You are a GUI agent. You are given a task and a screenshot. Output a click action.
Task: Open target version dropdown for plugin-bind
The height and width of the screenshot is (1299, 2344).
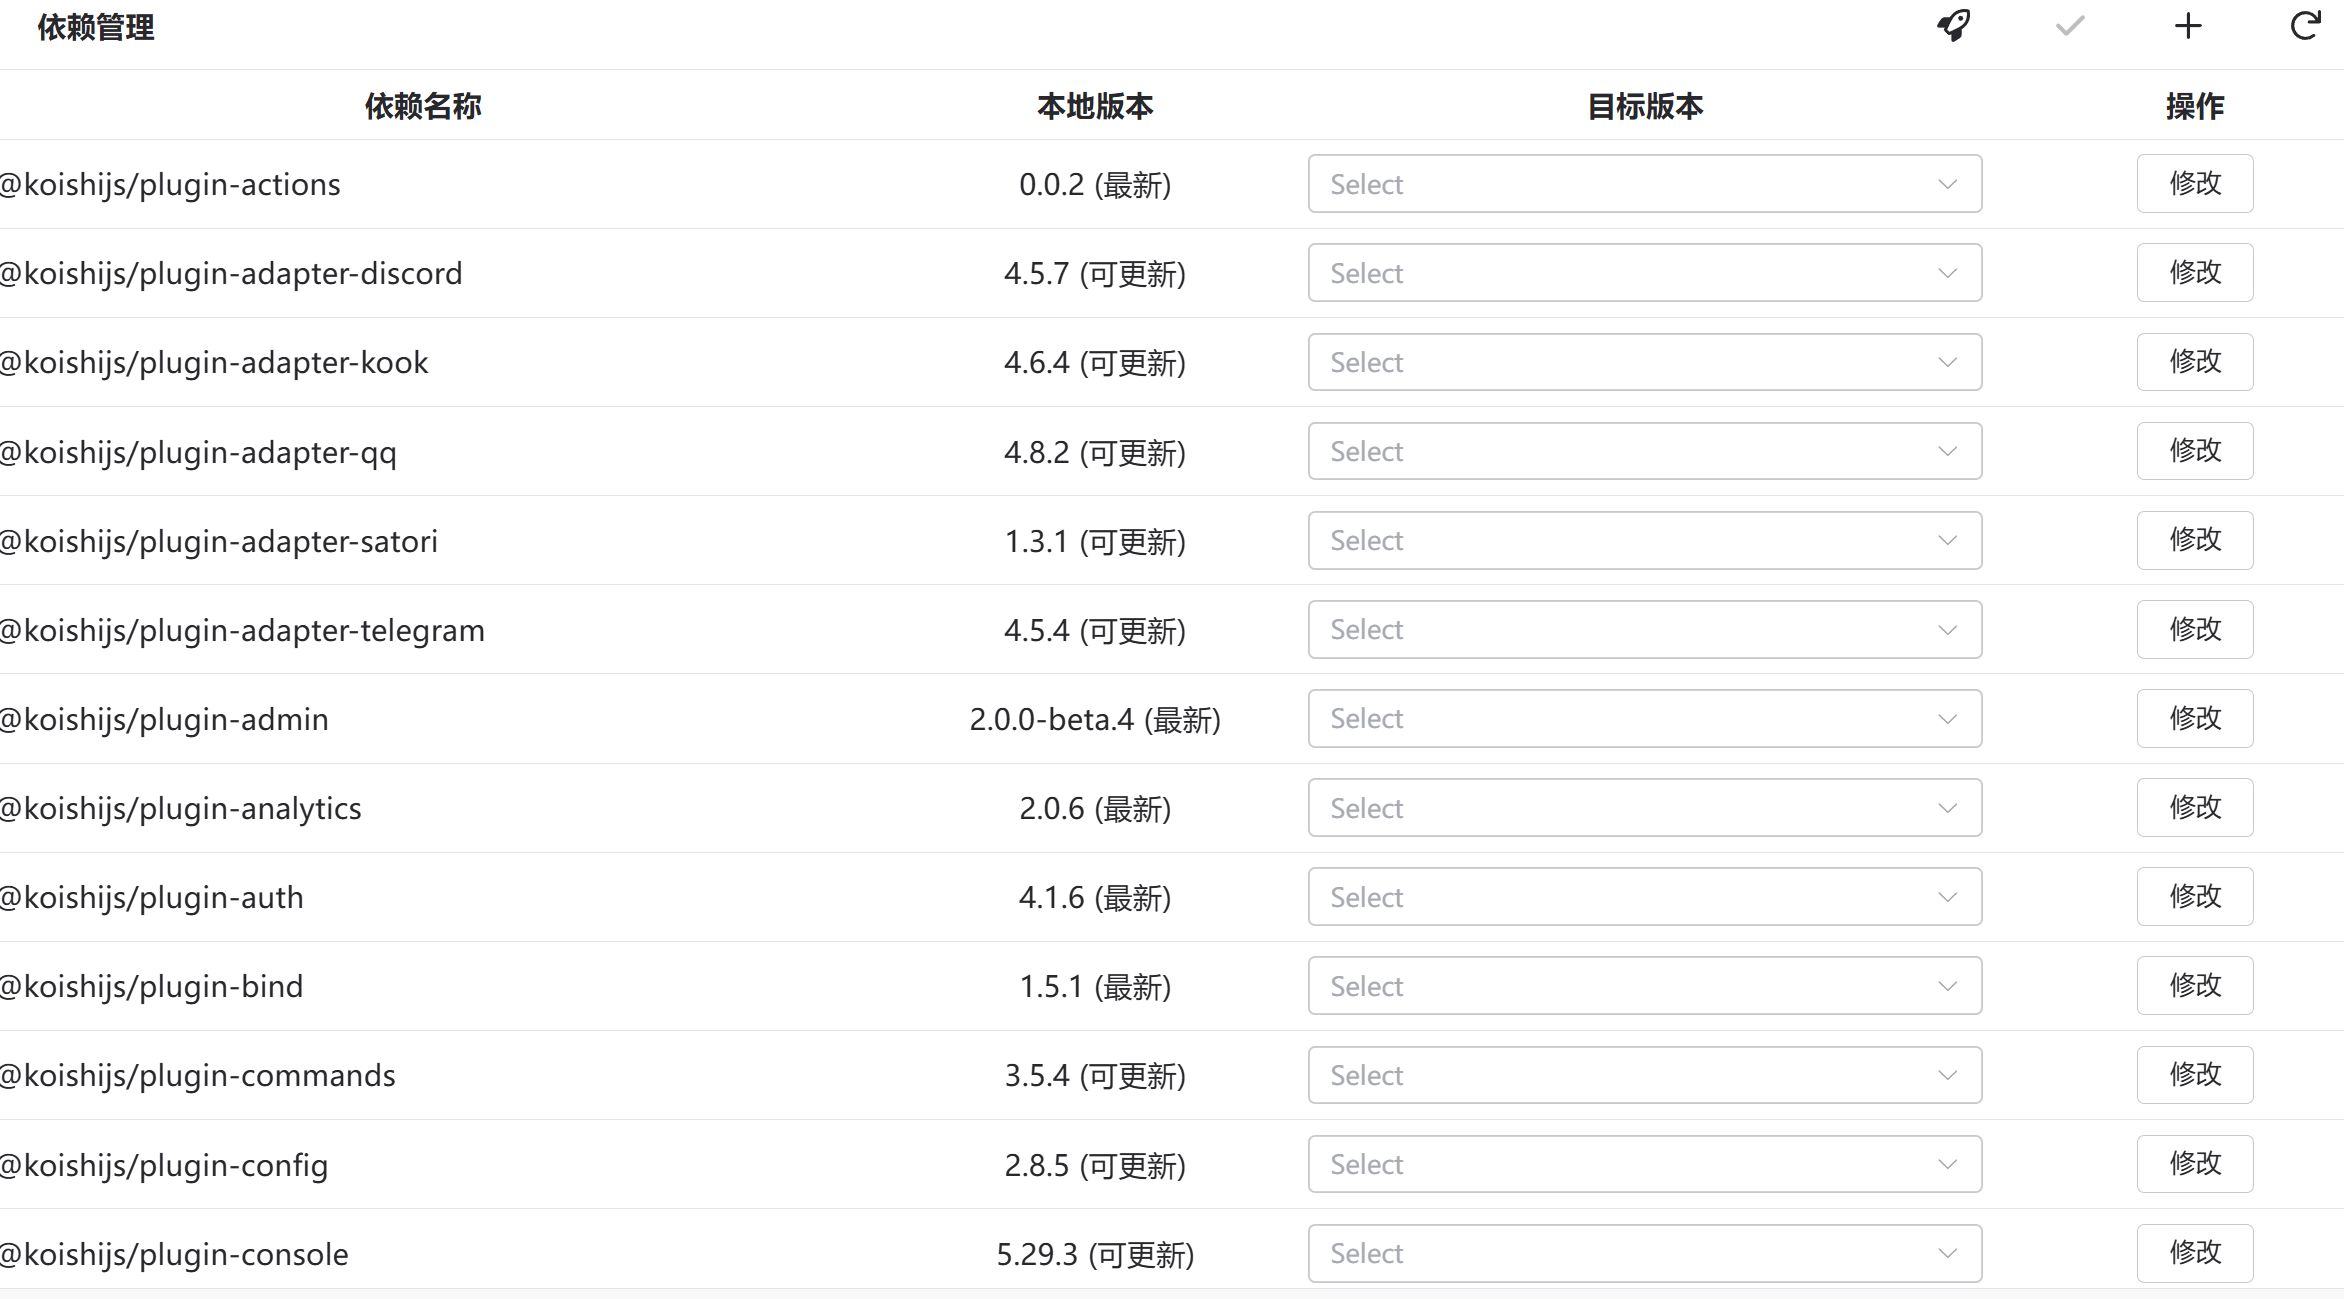[x=1645, y=986]
